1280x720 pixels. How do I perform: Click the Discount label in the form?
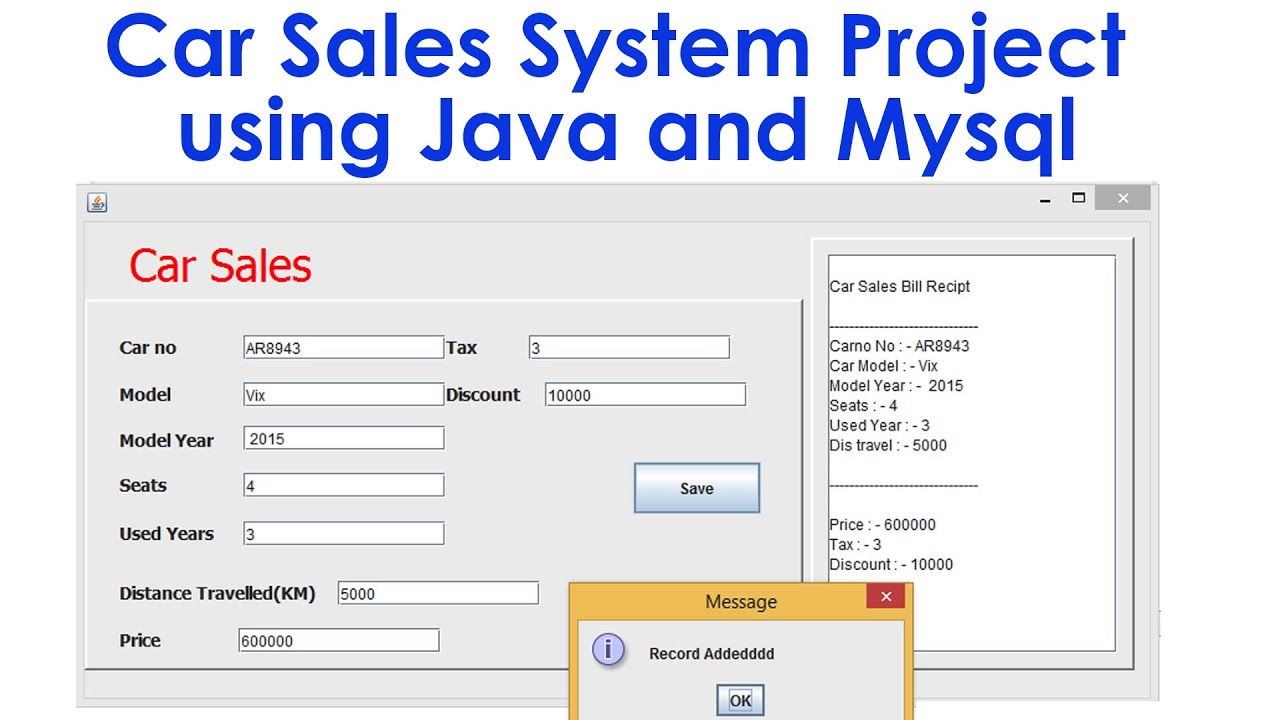point(483,395)
